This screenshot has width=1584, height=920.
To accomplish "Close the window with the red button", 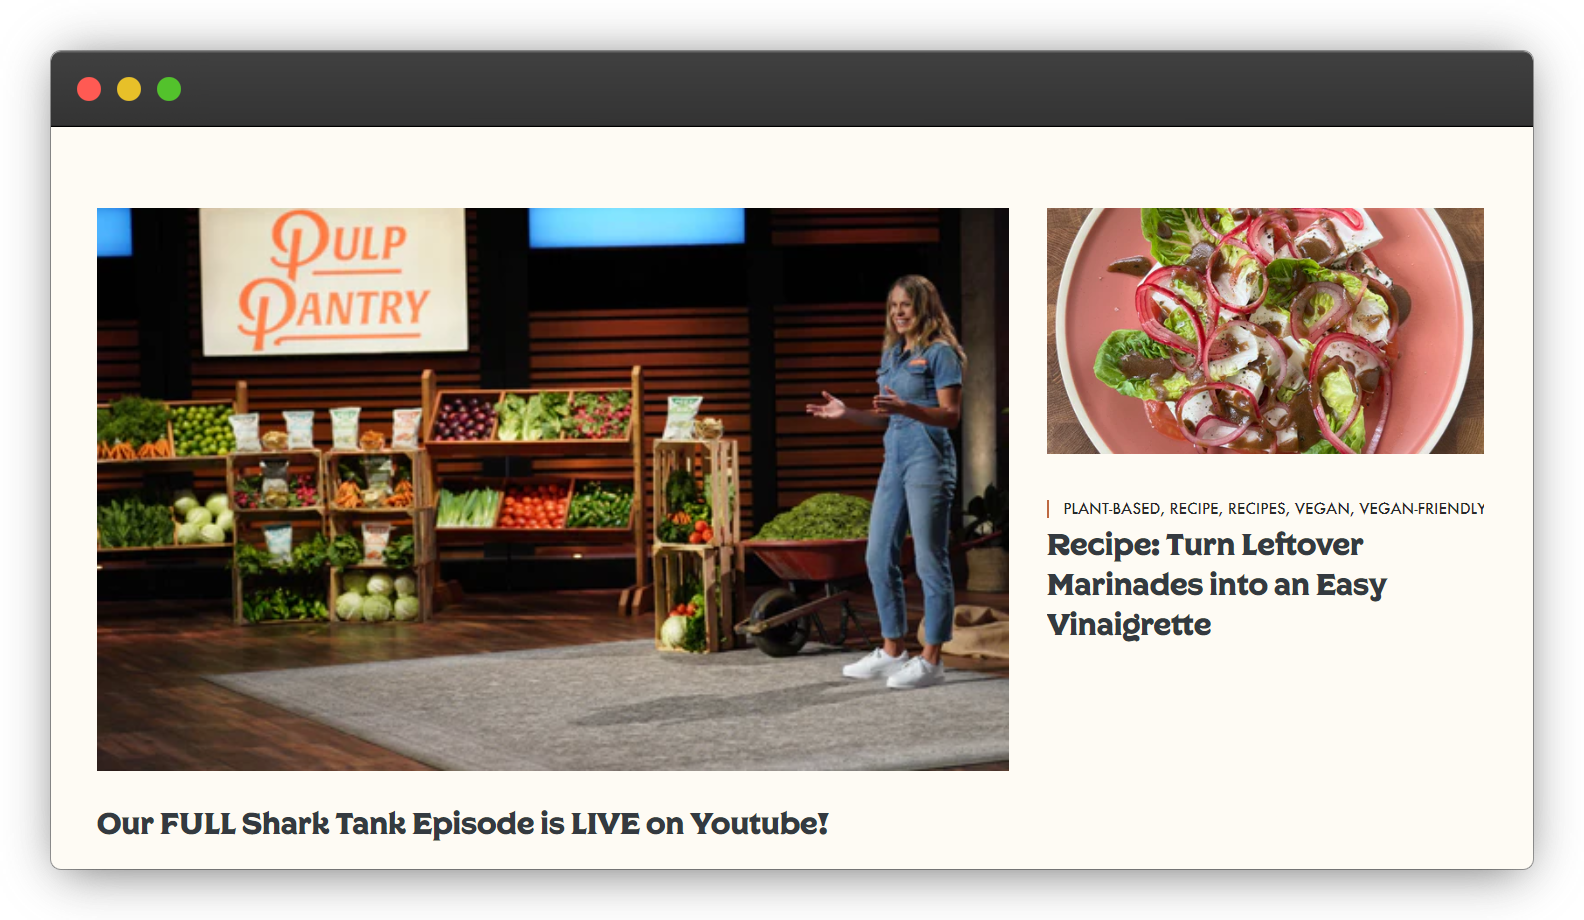I will 89,89.
